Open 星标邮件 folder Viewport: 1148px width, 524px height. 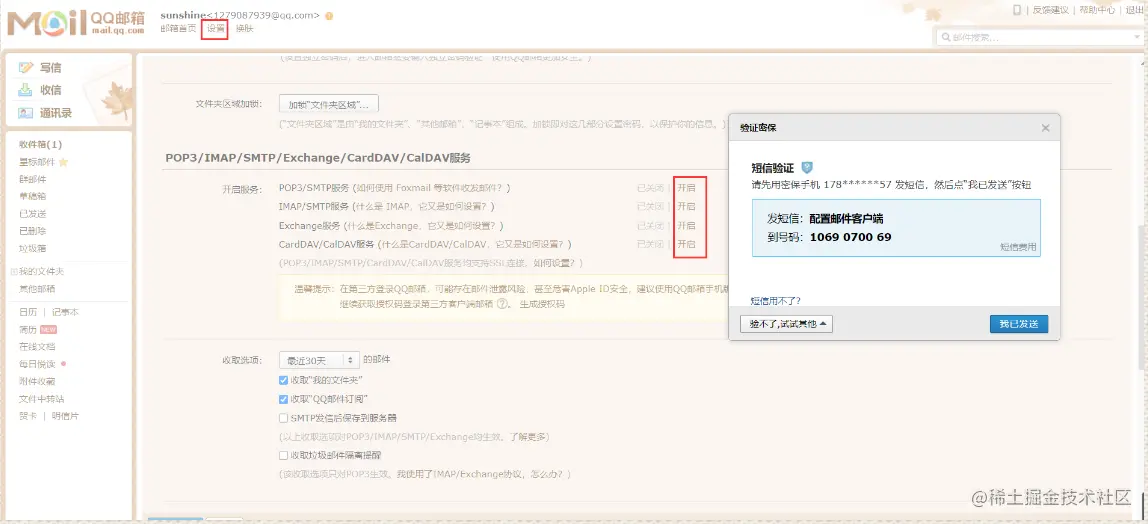(37, 162)
